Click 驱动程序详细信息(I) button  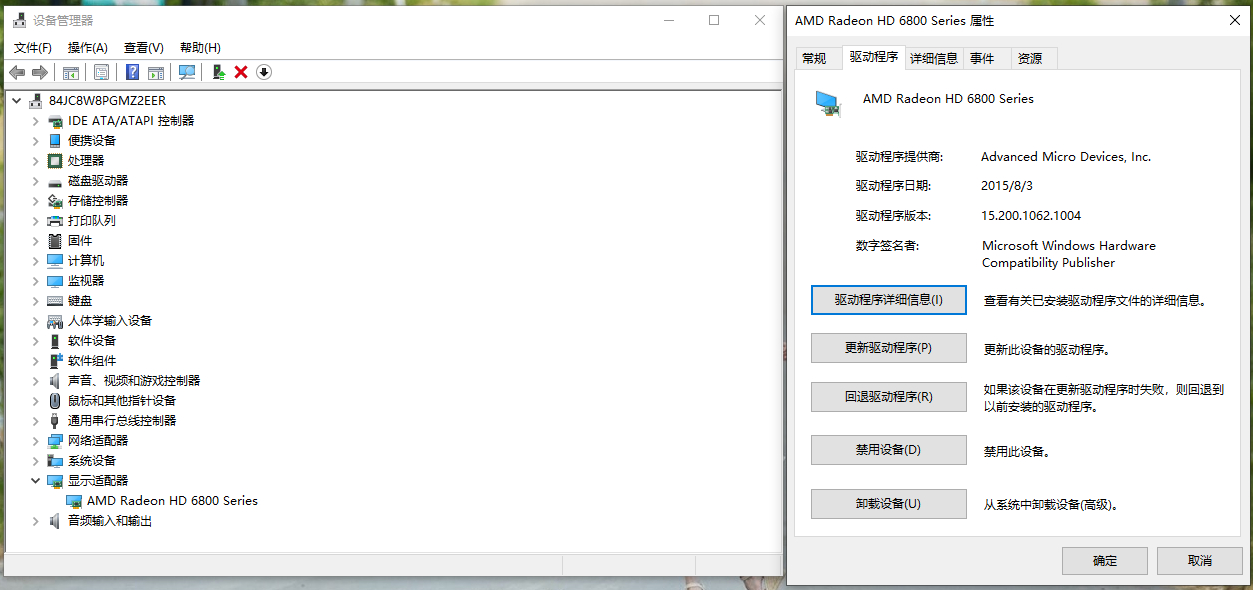coord(889,300)
